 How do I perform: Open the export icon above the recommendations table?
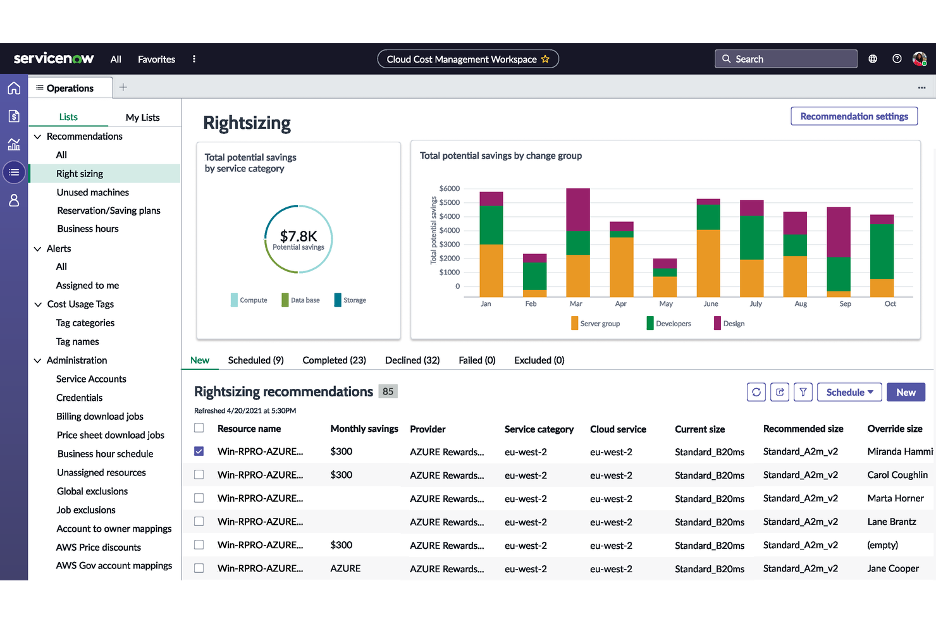(x=780, y=392)
